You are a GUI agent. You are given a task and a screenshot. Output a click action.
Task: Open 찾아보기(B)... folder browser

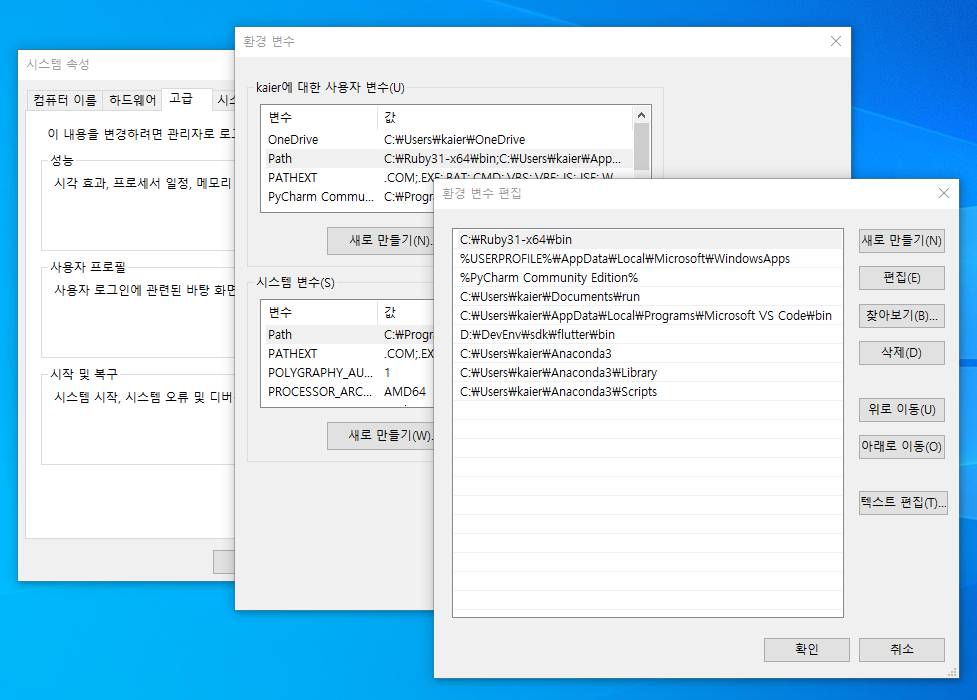(901, 316)
